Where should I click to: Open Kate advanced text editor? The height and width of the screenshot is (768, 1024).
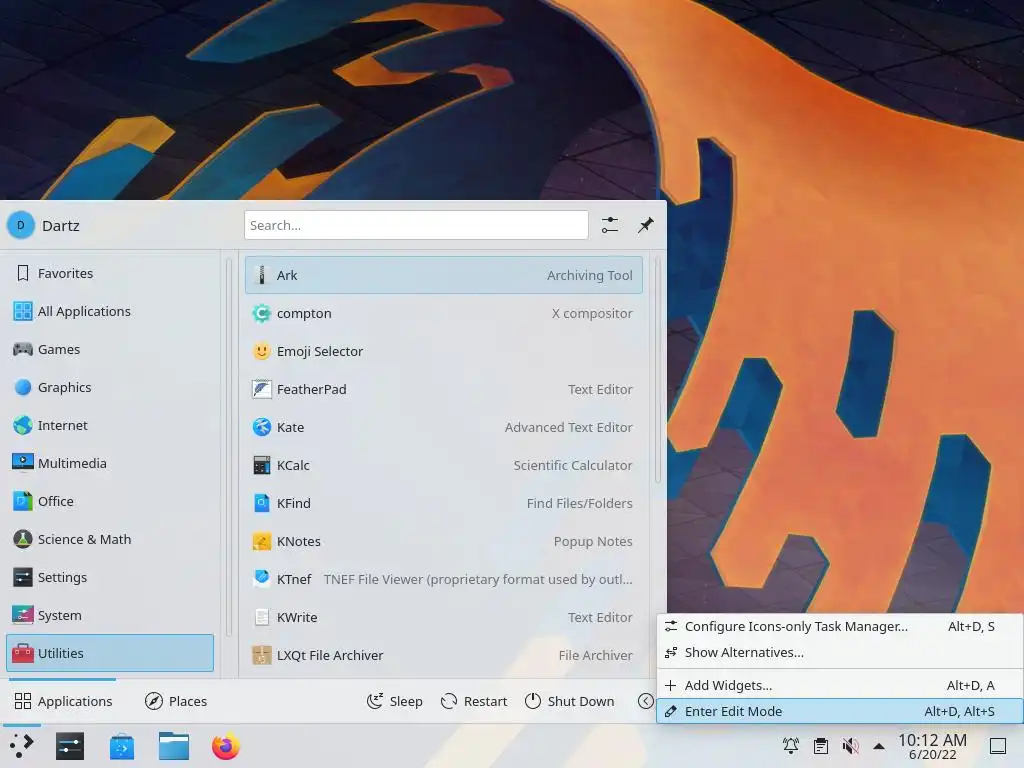pyautogui.click(x=443, y=427)
